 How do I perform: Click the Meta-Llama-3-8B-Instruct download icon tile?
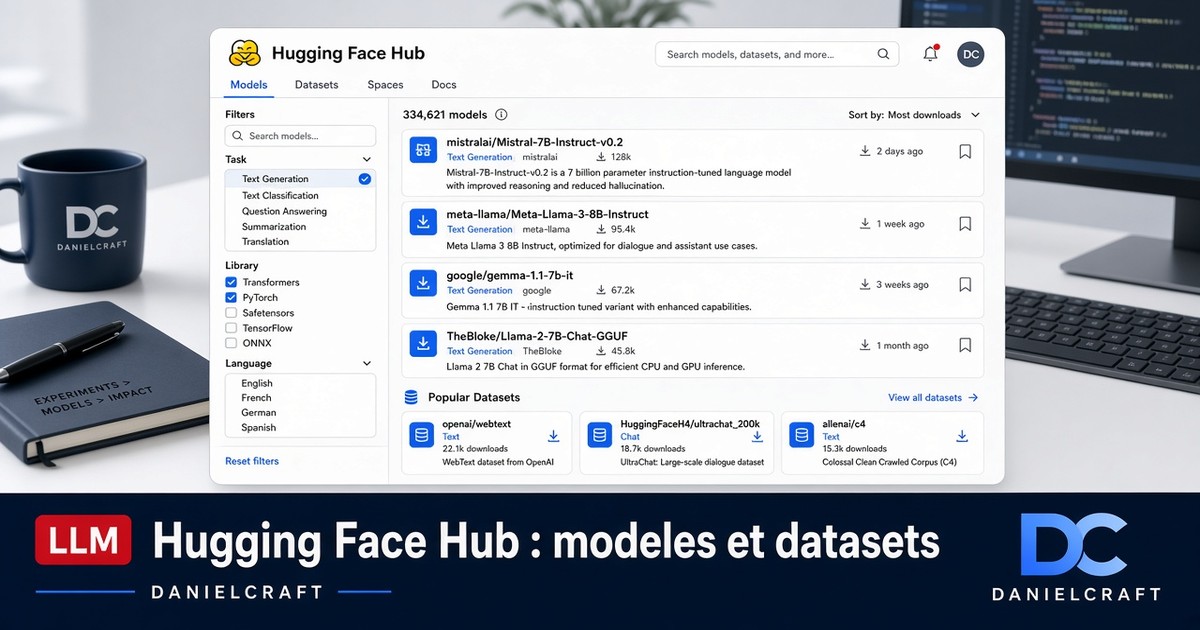pos(424,222)
